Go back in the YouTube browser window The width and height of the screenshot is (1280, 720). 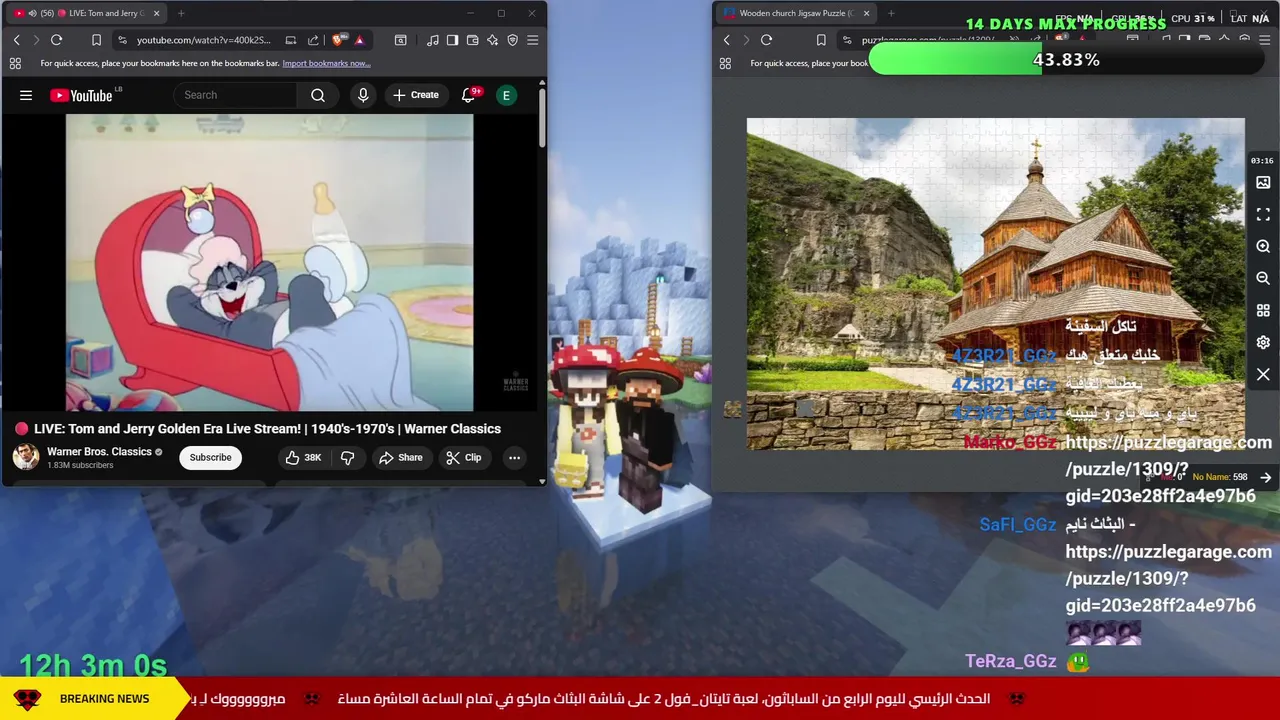16,40
